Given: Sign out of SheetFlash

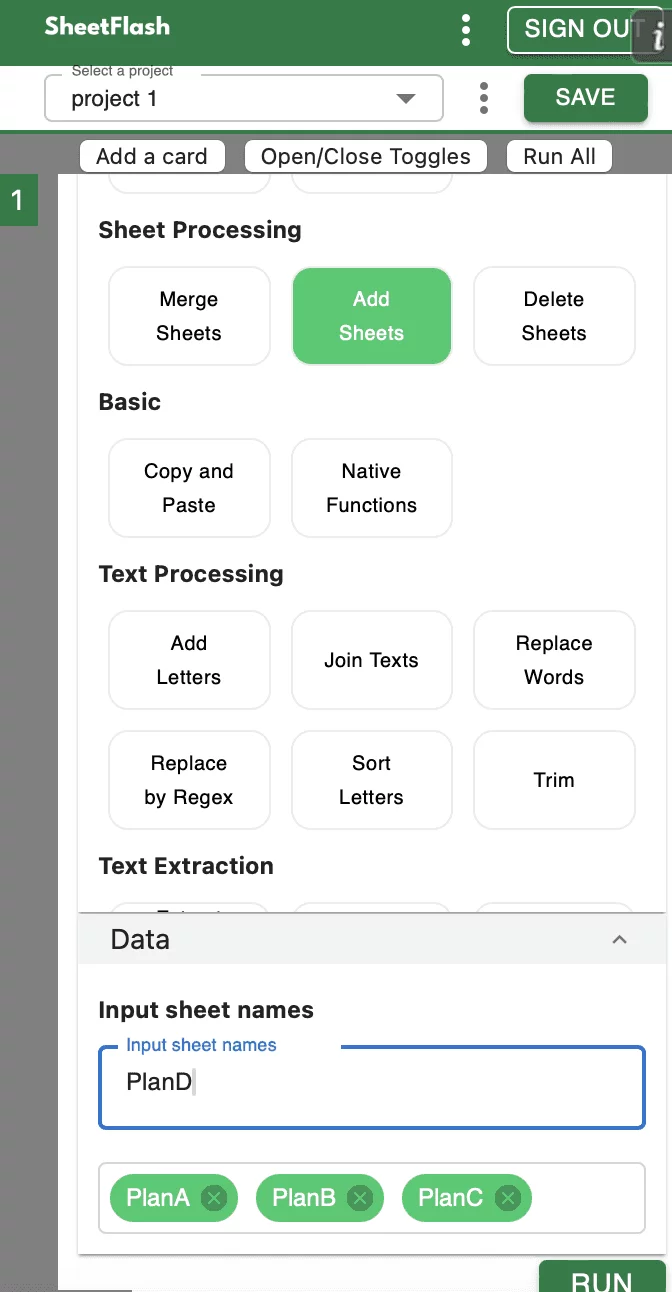Looking at the screenshot, I should [x=575, y=29].
